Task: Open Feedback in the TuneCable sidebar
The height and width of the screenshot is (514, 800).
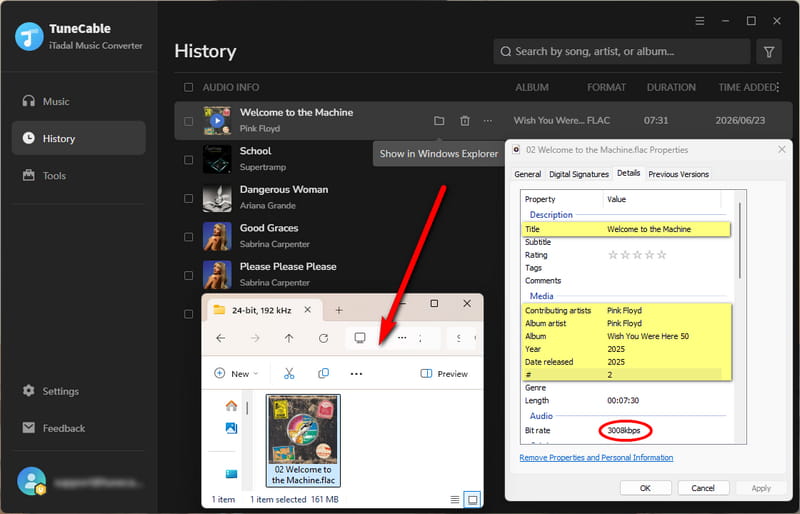Action: click(x=79, y=428)
